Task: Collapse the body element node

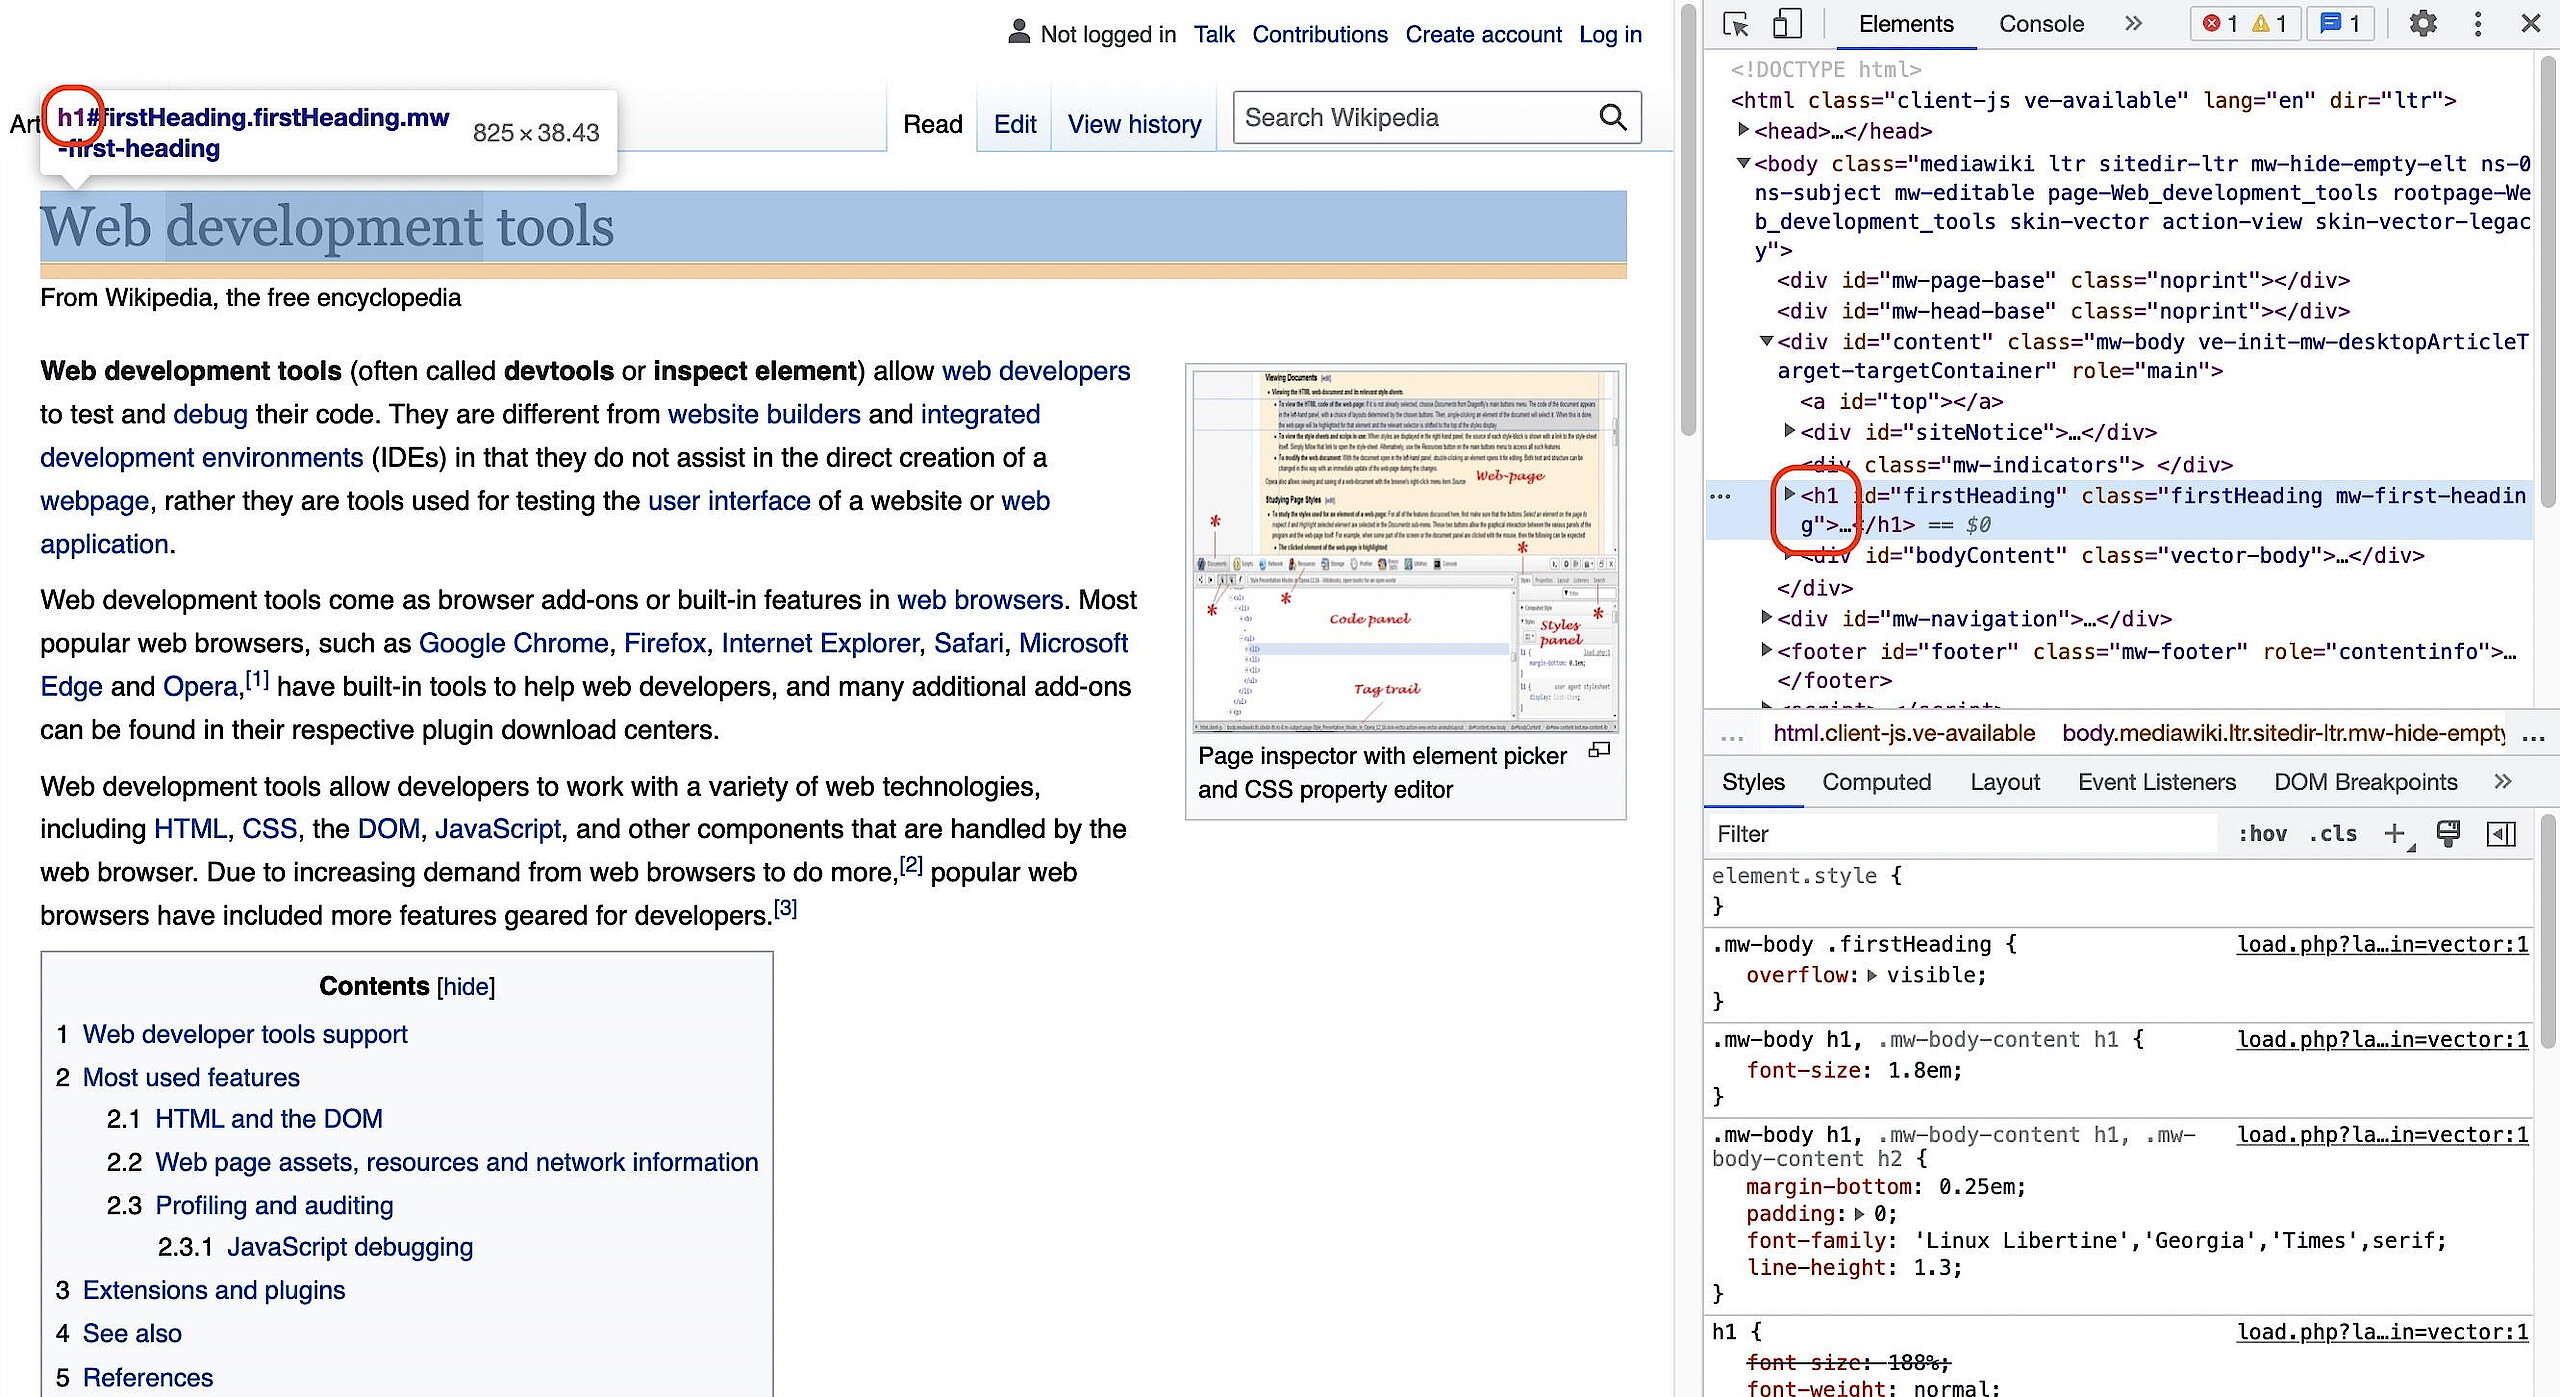Action: tap(1743, 162)
